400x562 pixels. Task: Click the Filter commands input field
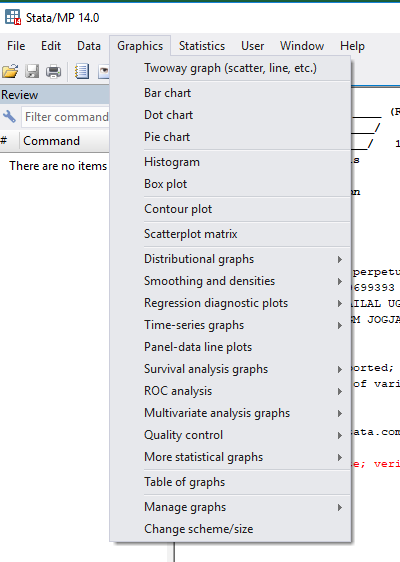pos(65,117)
